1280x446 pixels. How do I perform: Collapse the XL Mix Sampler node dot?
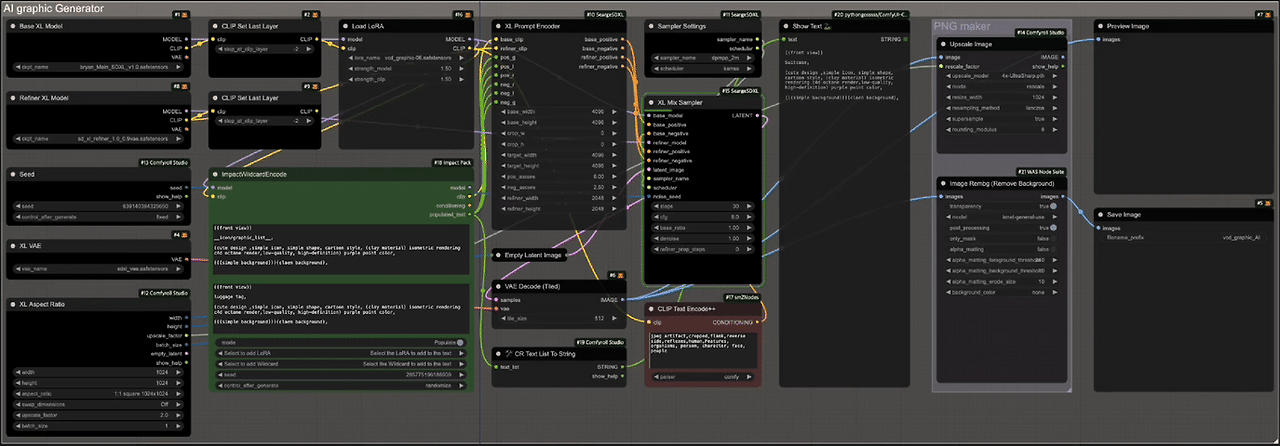pos(653,102)
